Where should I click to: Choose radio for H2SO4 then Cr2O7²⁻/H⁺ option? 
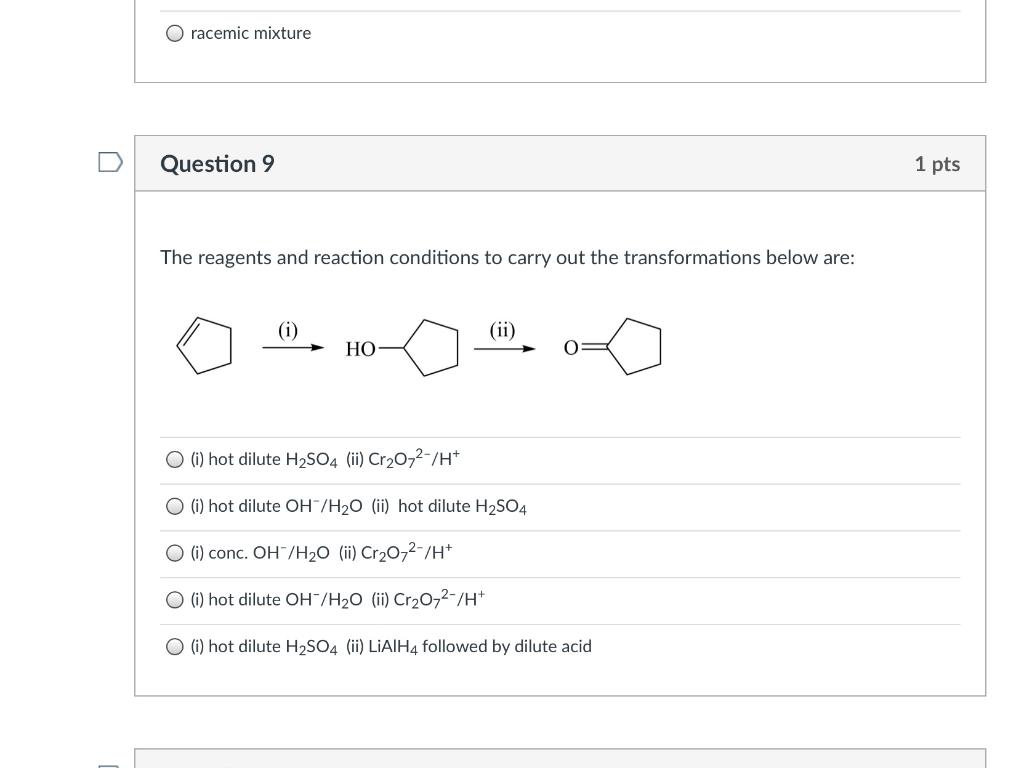click(175, 460)
